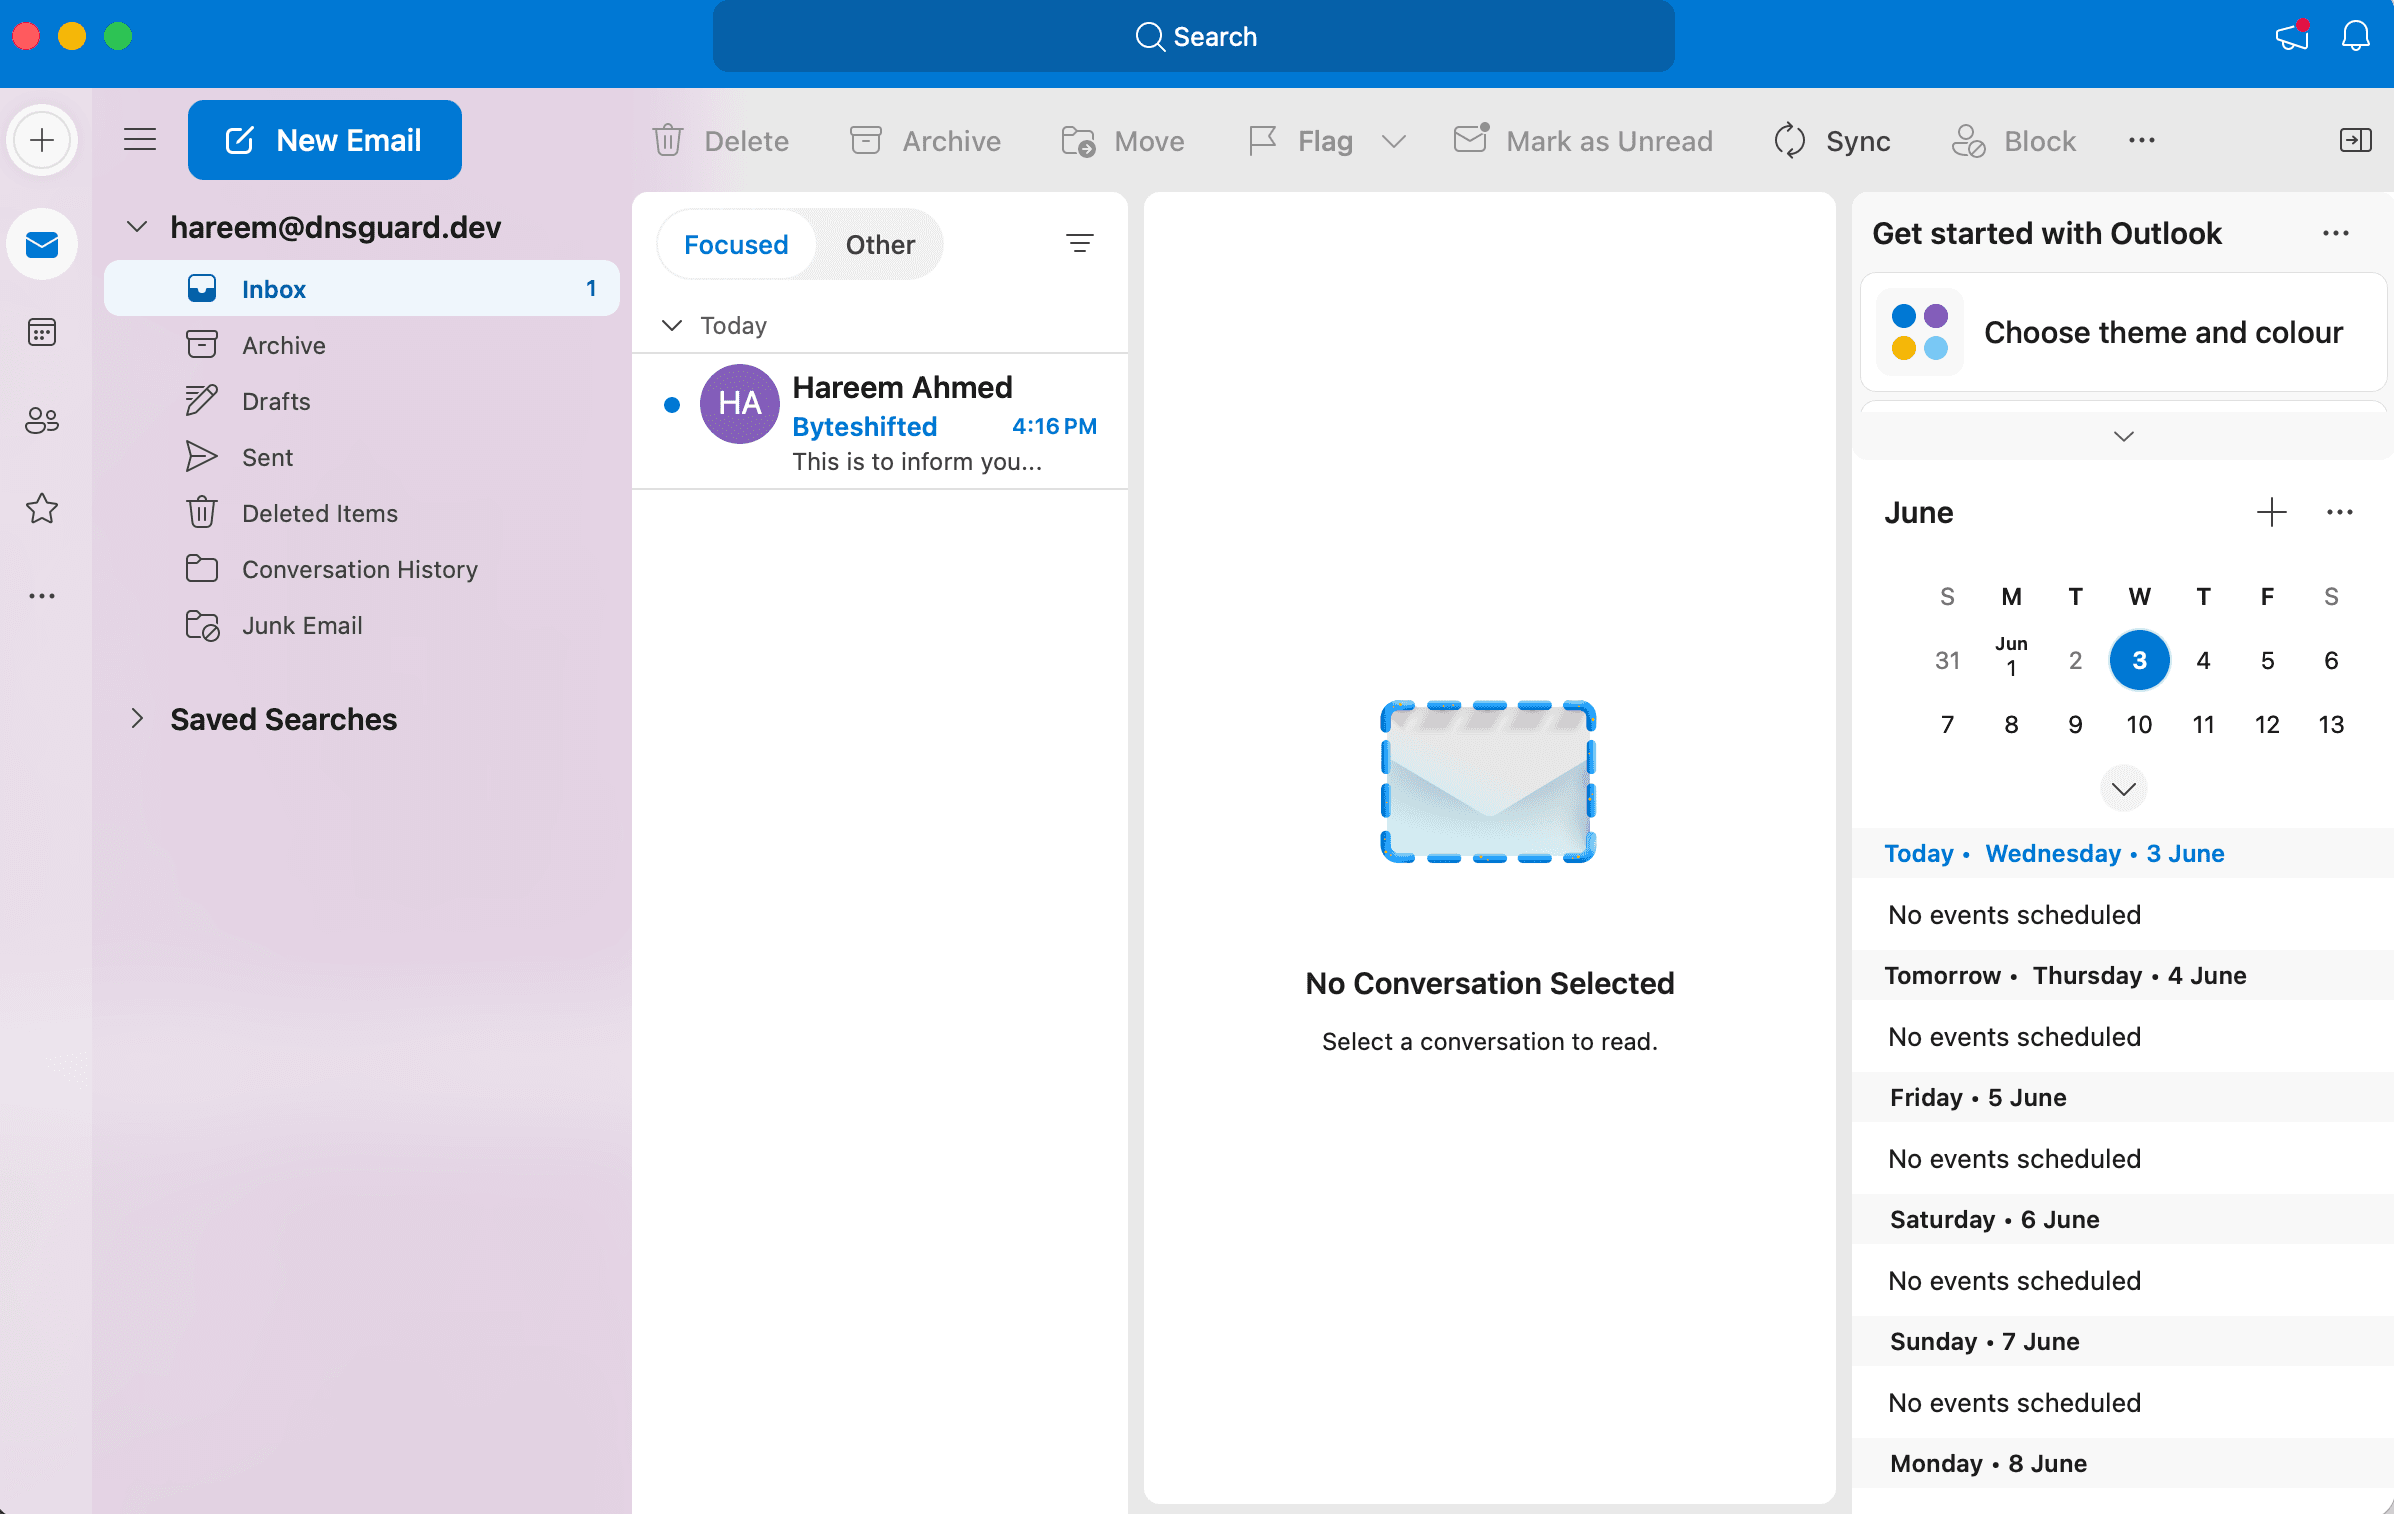Open the Sent folder

pyautogui.click(x=362, y=457)
